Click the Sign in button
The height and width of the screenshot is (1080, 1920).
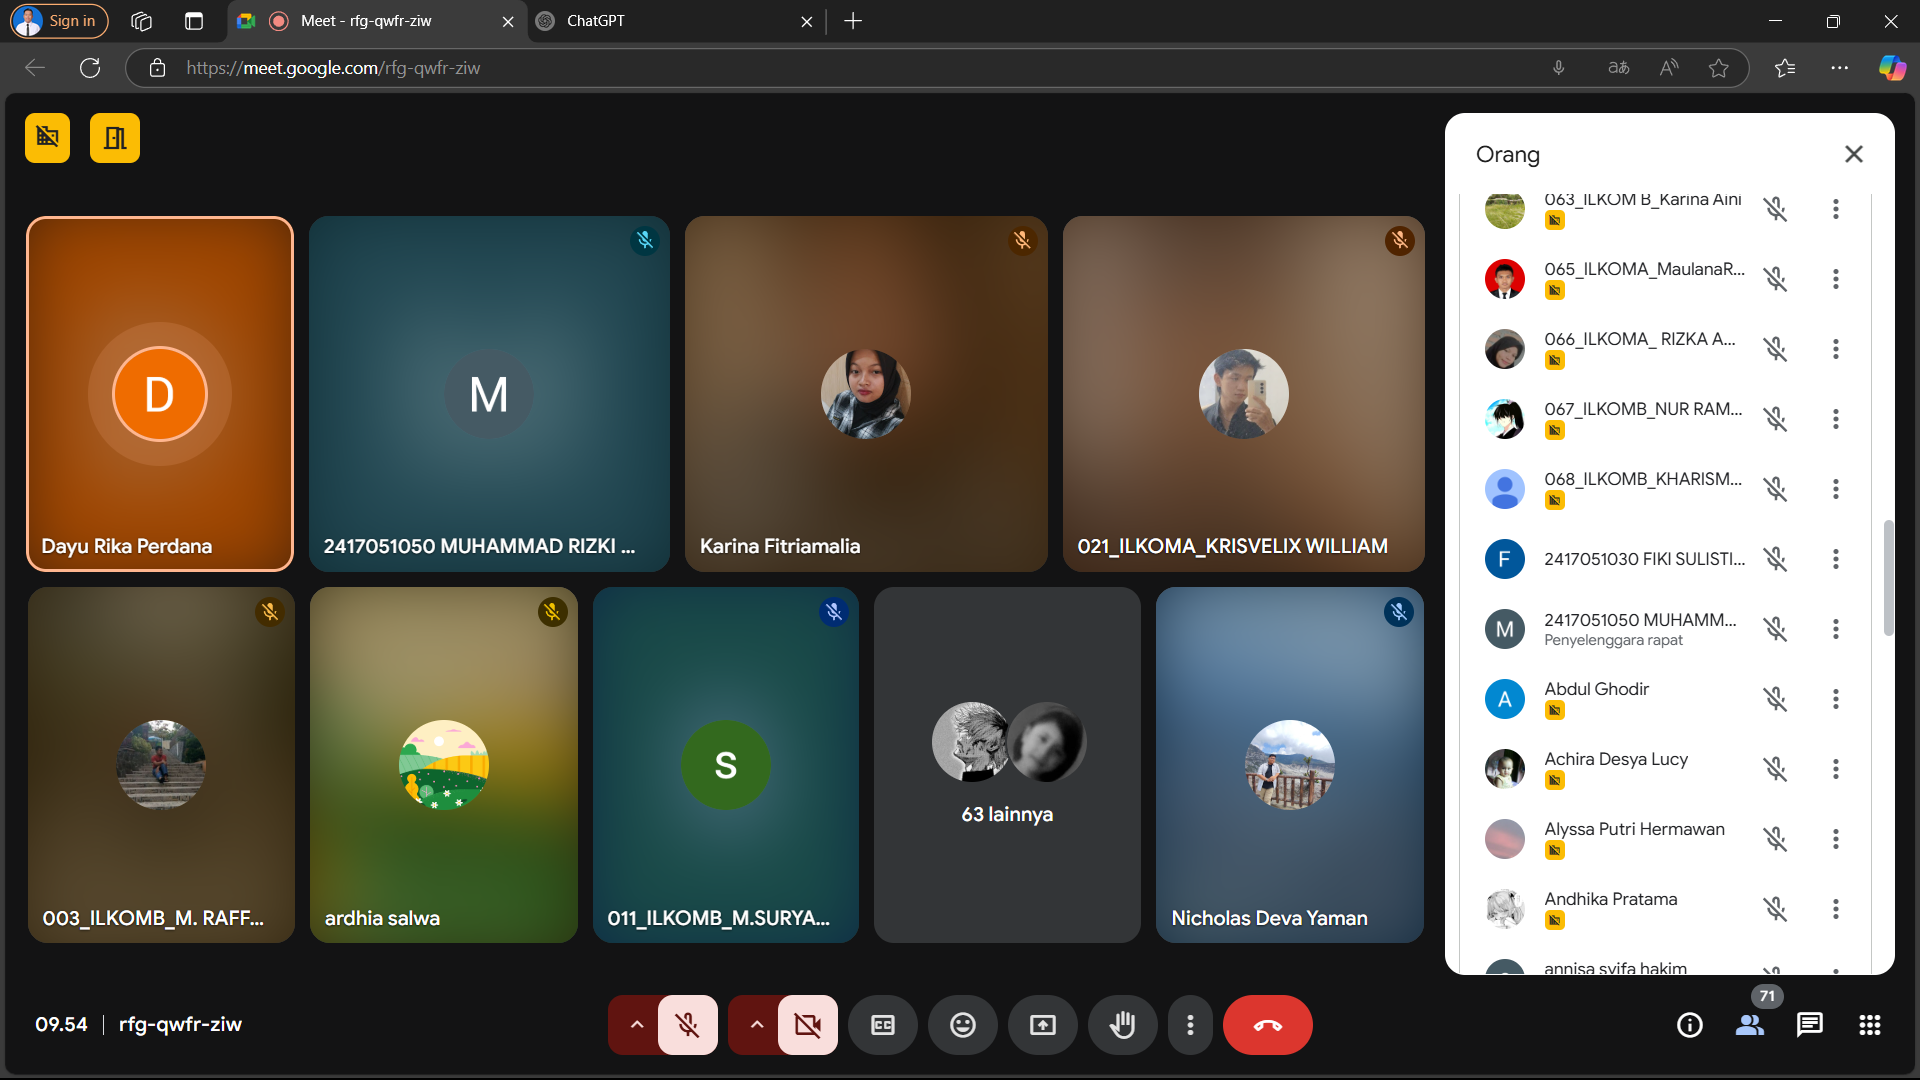tap(60, 21)
